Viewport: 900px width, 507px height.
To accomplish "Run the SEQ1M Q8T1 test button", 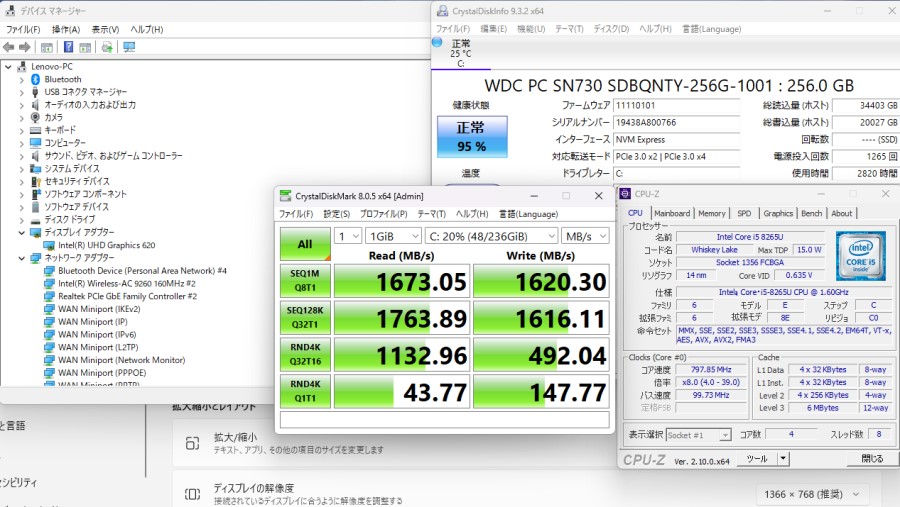I will coord(305,281).
